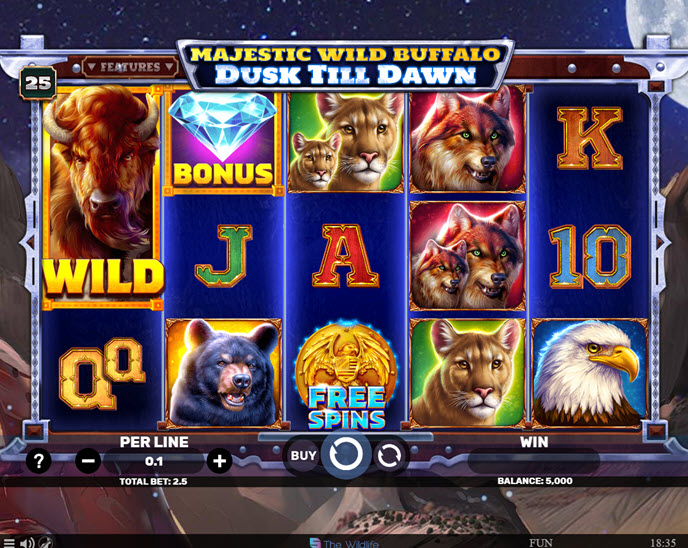Image resolution: width=688 pixels, height=548 pixels.
Task: Click the golden FREE SPINS coin symbol
Action: coord(346,375)
